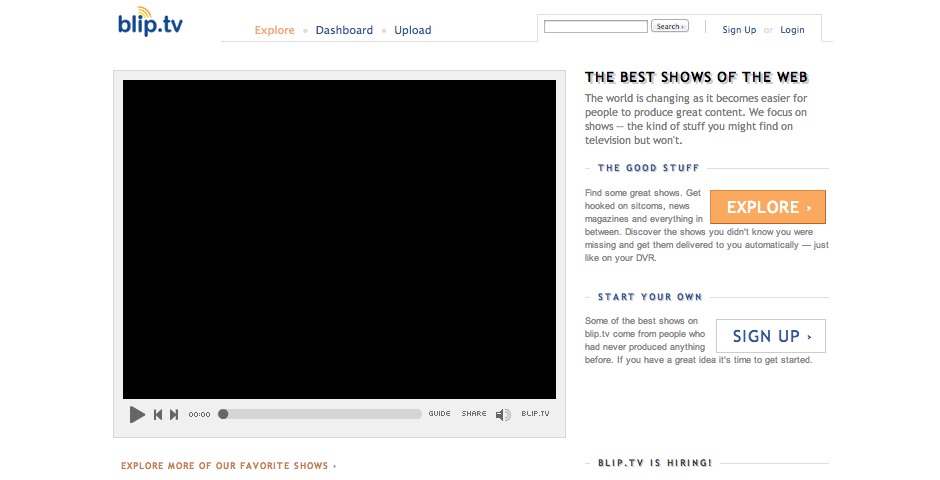940x480 pixels.
Task: Go to the Explore navigation tab
Action: [x=275, y=30]
